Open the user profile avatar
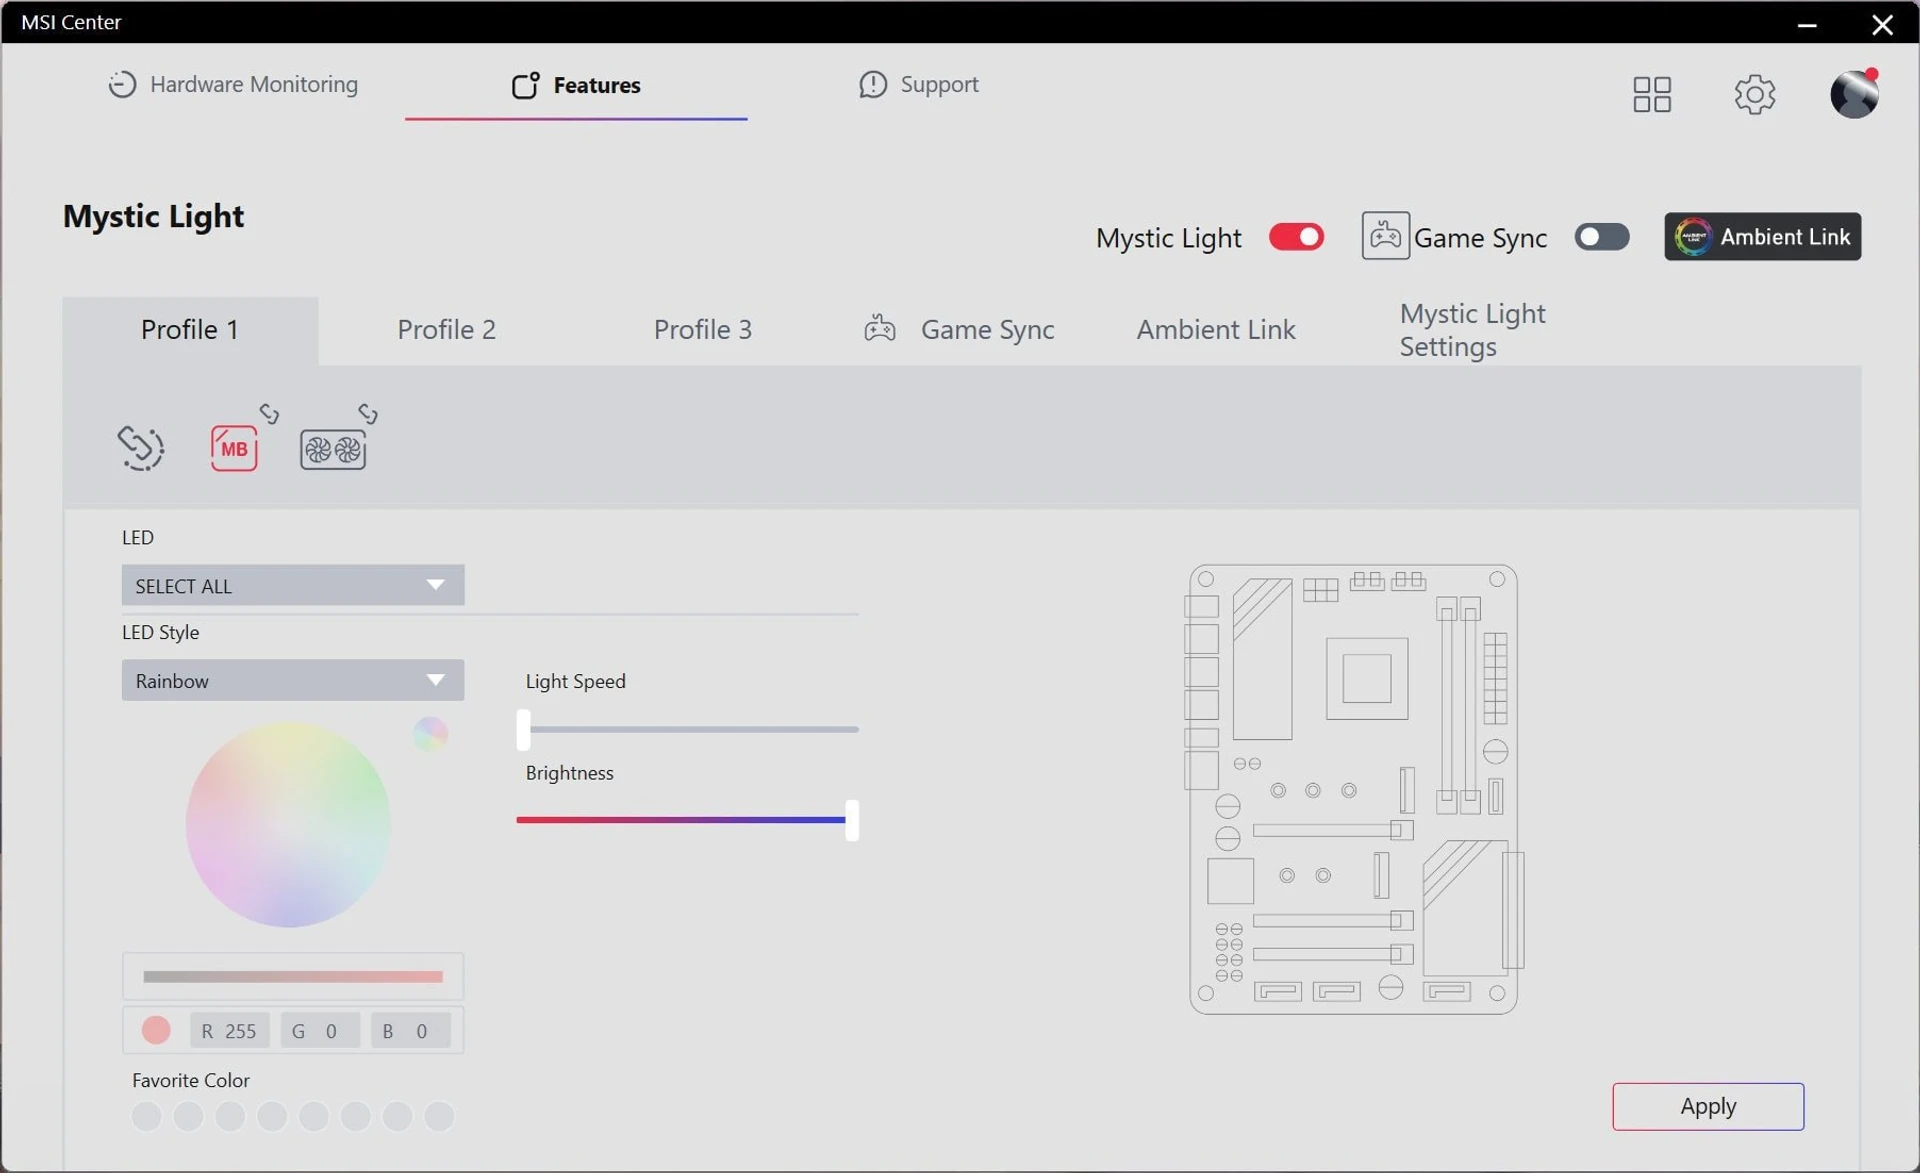 [1854, 93]
